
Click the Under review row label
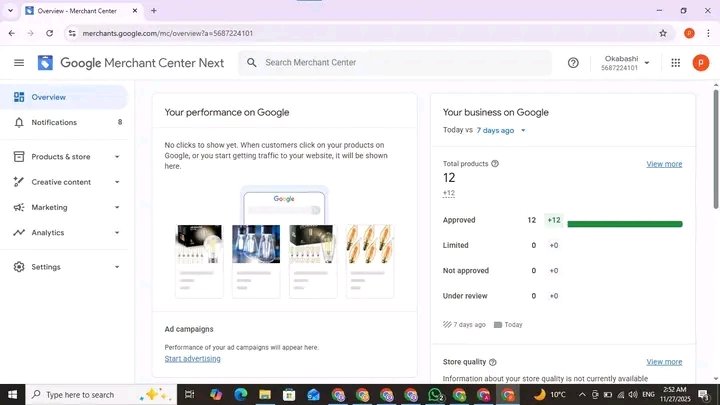(465, 296)
